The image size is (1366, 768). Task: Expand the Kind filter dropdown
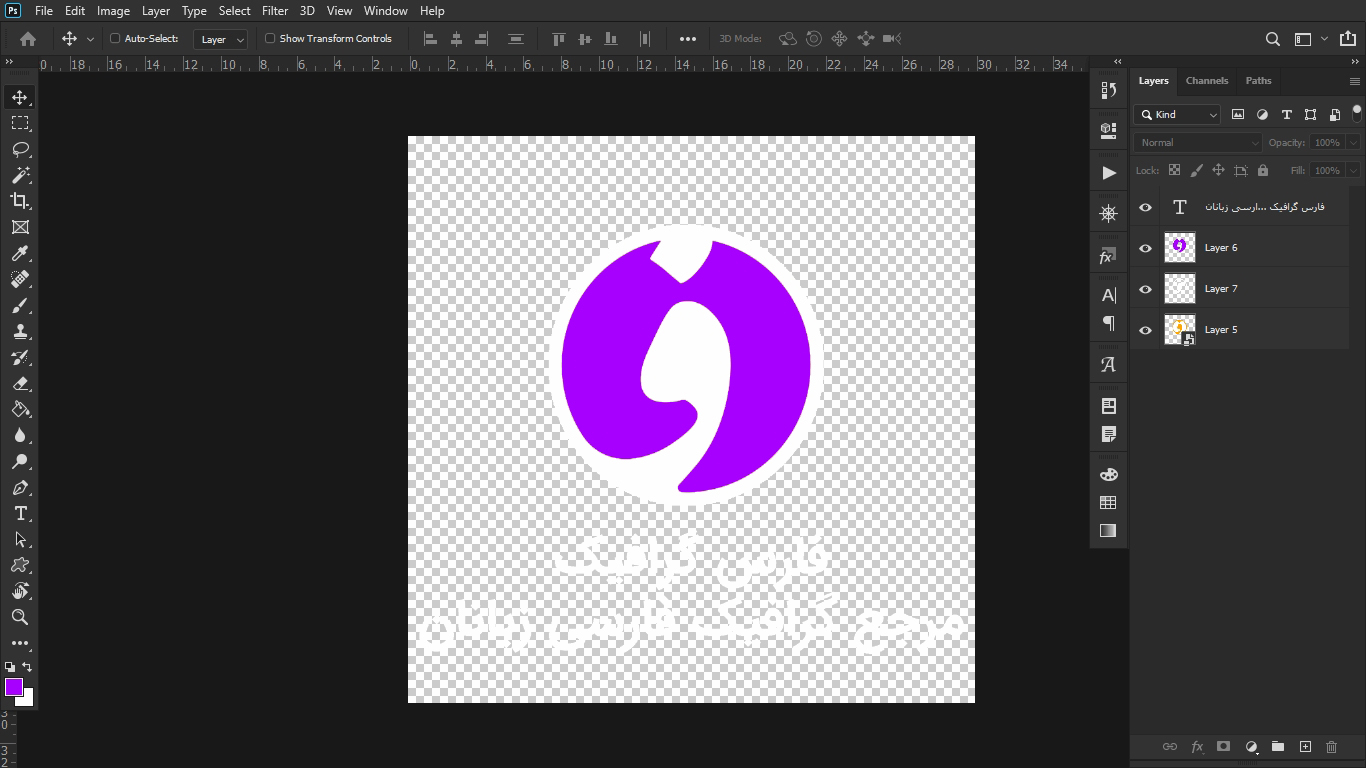[1178, 115]
